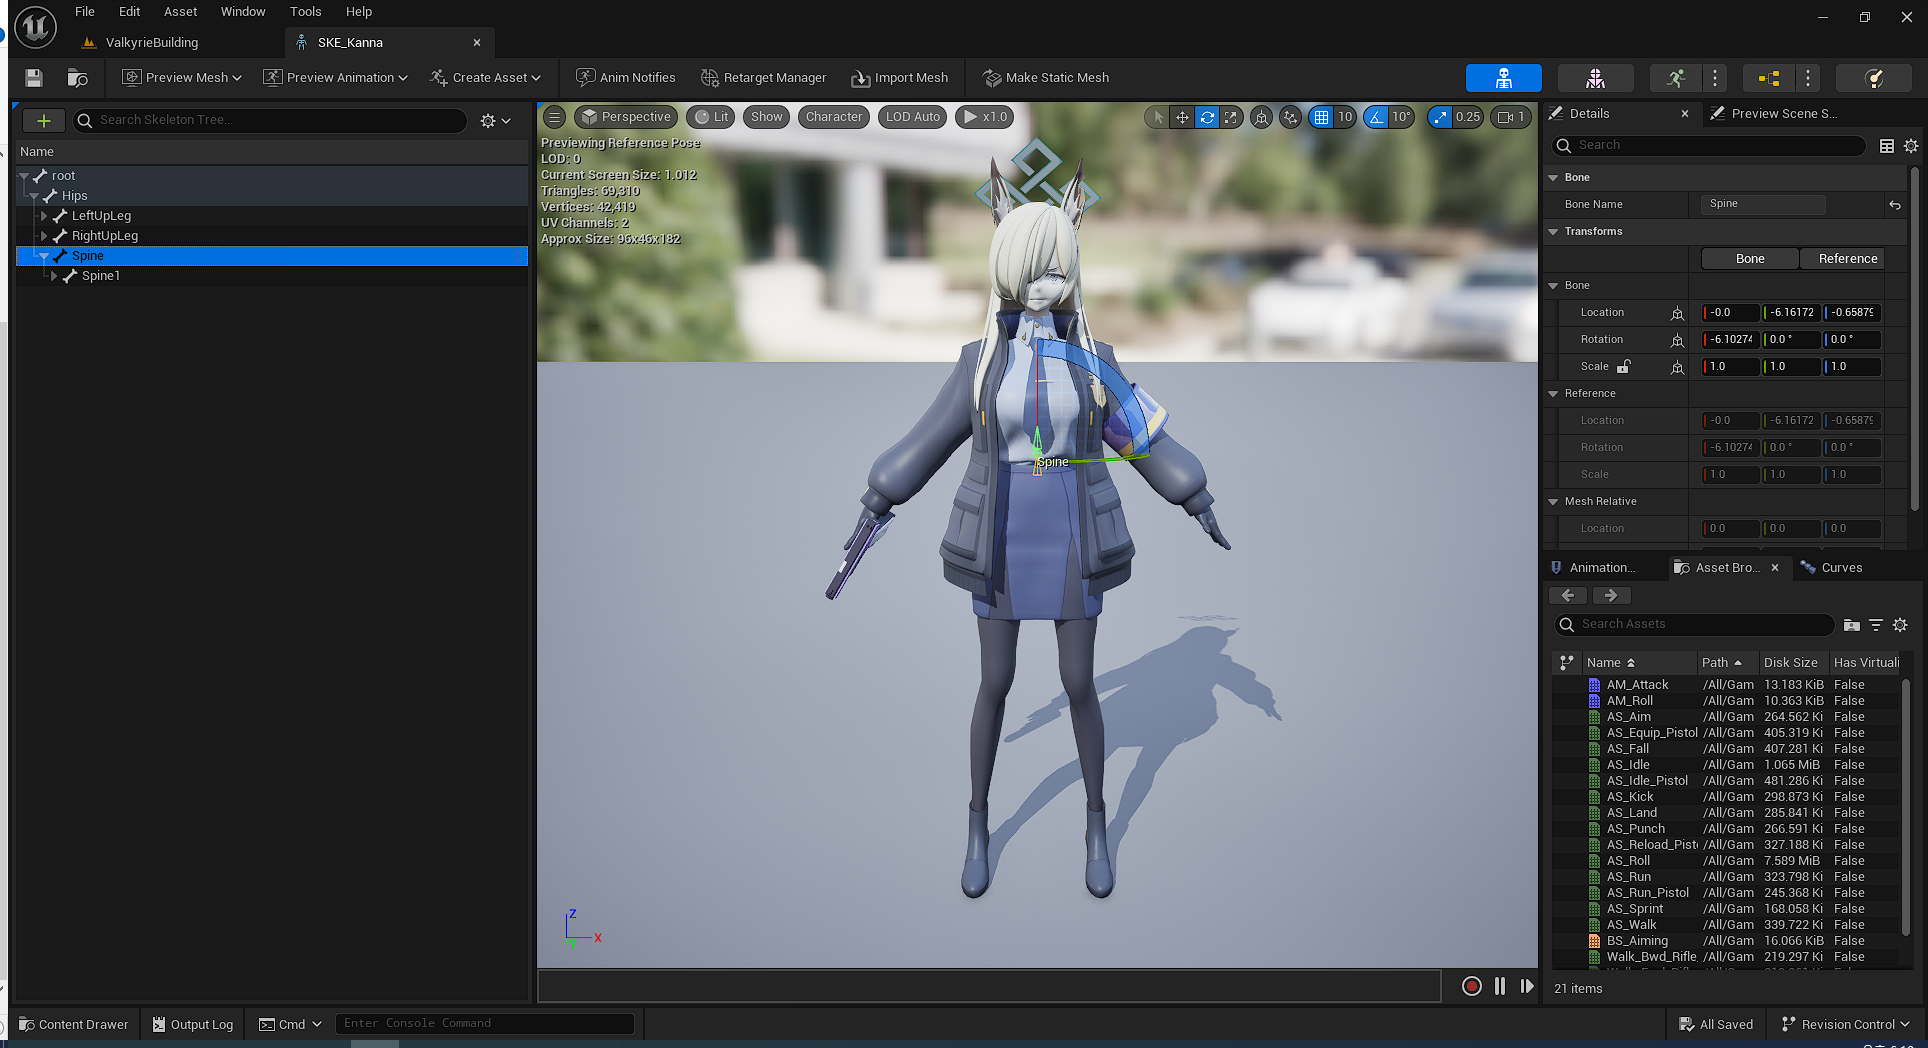The height and width of the screenshot is (1048, 1928).
Task: Click the Enter Console Command field
Action: [485, 1023]
